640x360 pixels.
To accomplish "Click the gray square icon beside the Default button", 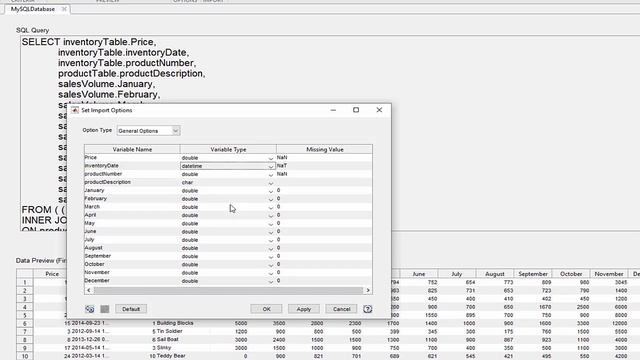I will click(x=105, y=309).
